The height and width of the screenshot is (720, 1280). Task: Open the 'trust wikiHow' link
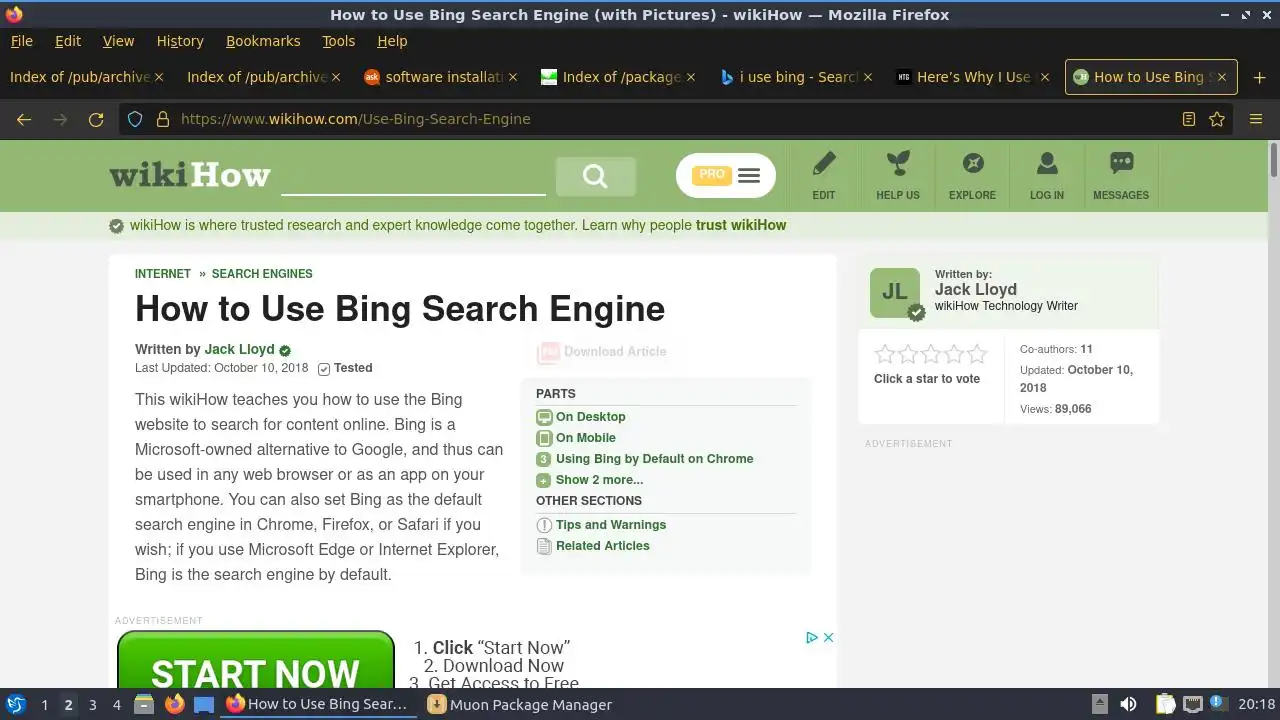coord(741,225)
